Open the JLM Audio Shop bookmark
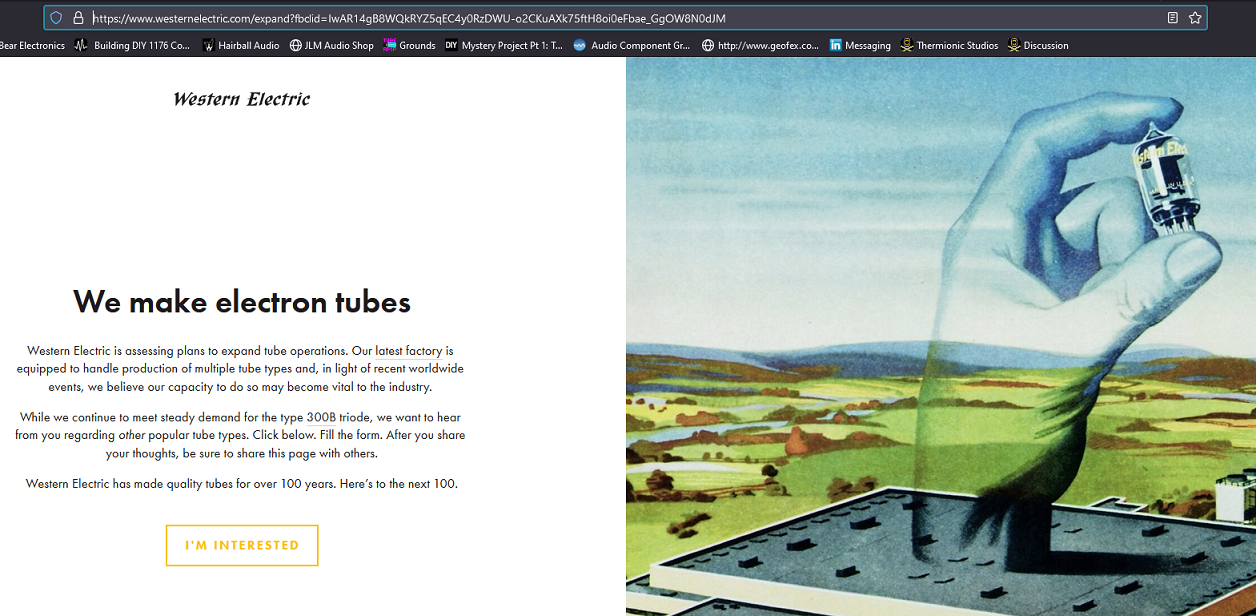 [331, 45]
